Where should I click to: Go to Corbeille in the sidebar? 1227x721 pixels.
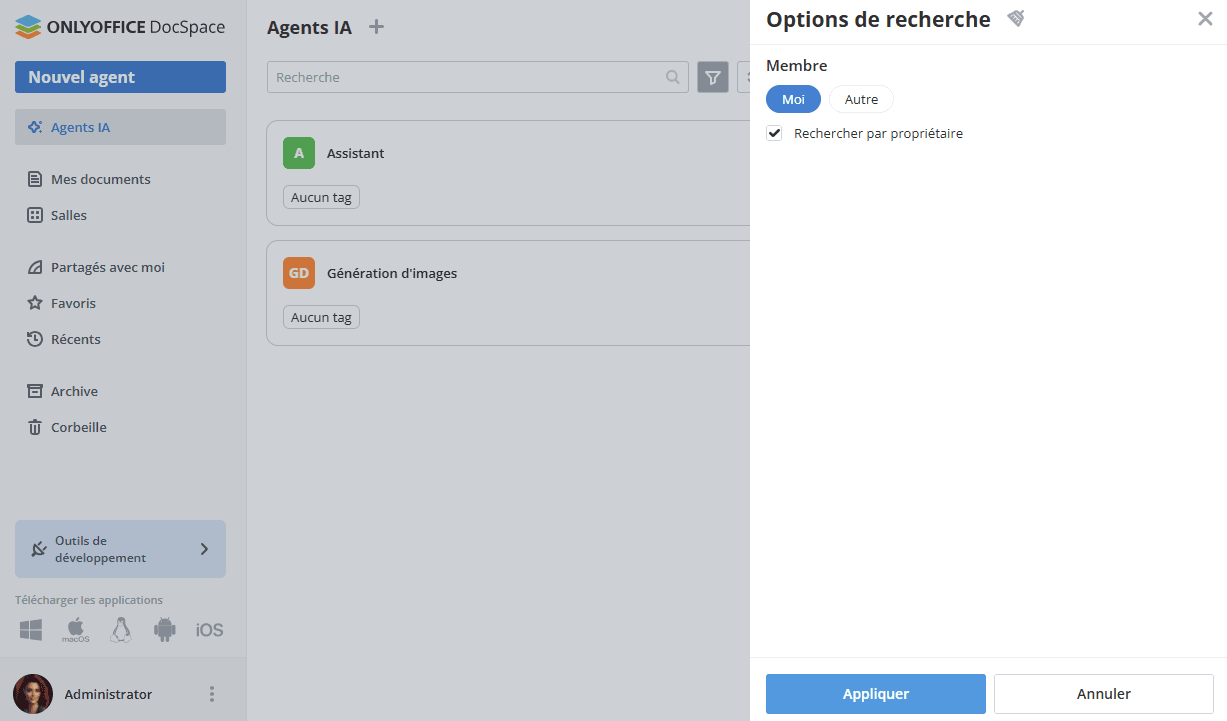tap(78, 428)
